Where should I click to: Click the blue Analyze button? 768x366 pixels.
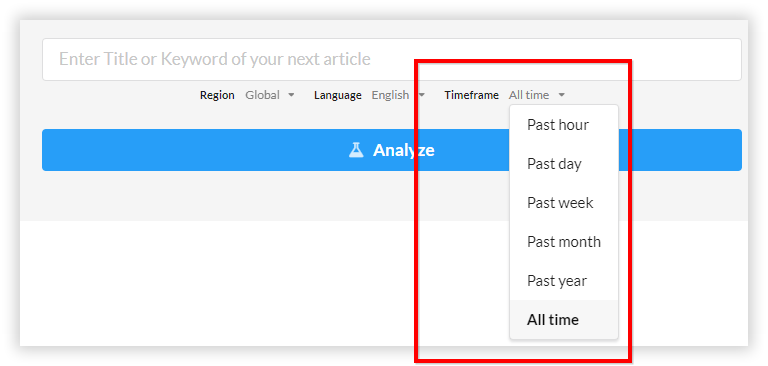tap(392, 150)
